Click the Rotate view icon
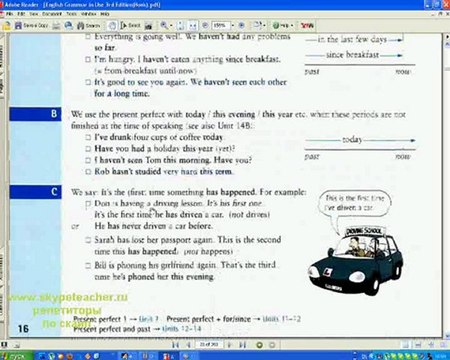The height and width of the screenshot is (360, 450). 257,25
